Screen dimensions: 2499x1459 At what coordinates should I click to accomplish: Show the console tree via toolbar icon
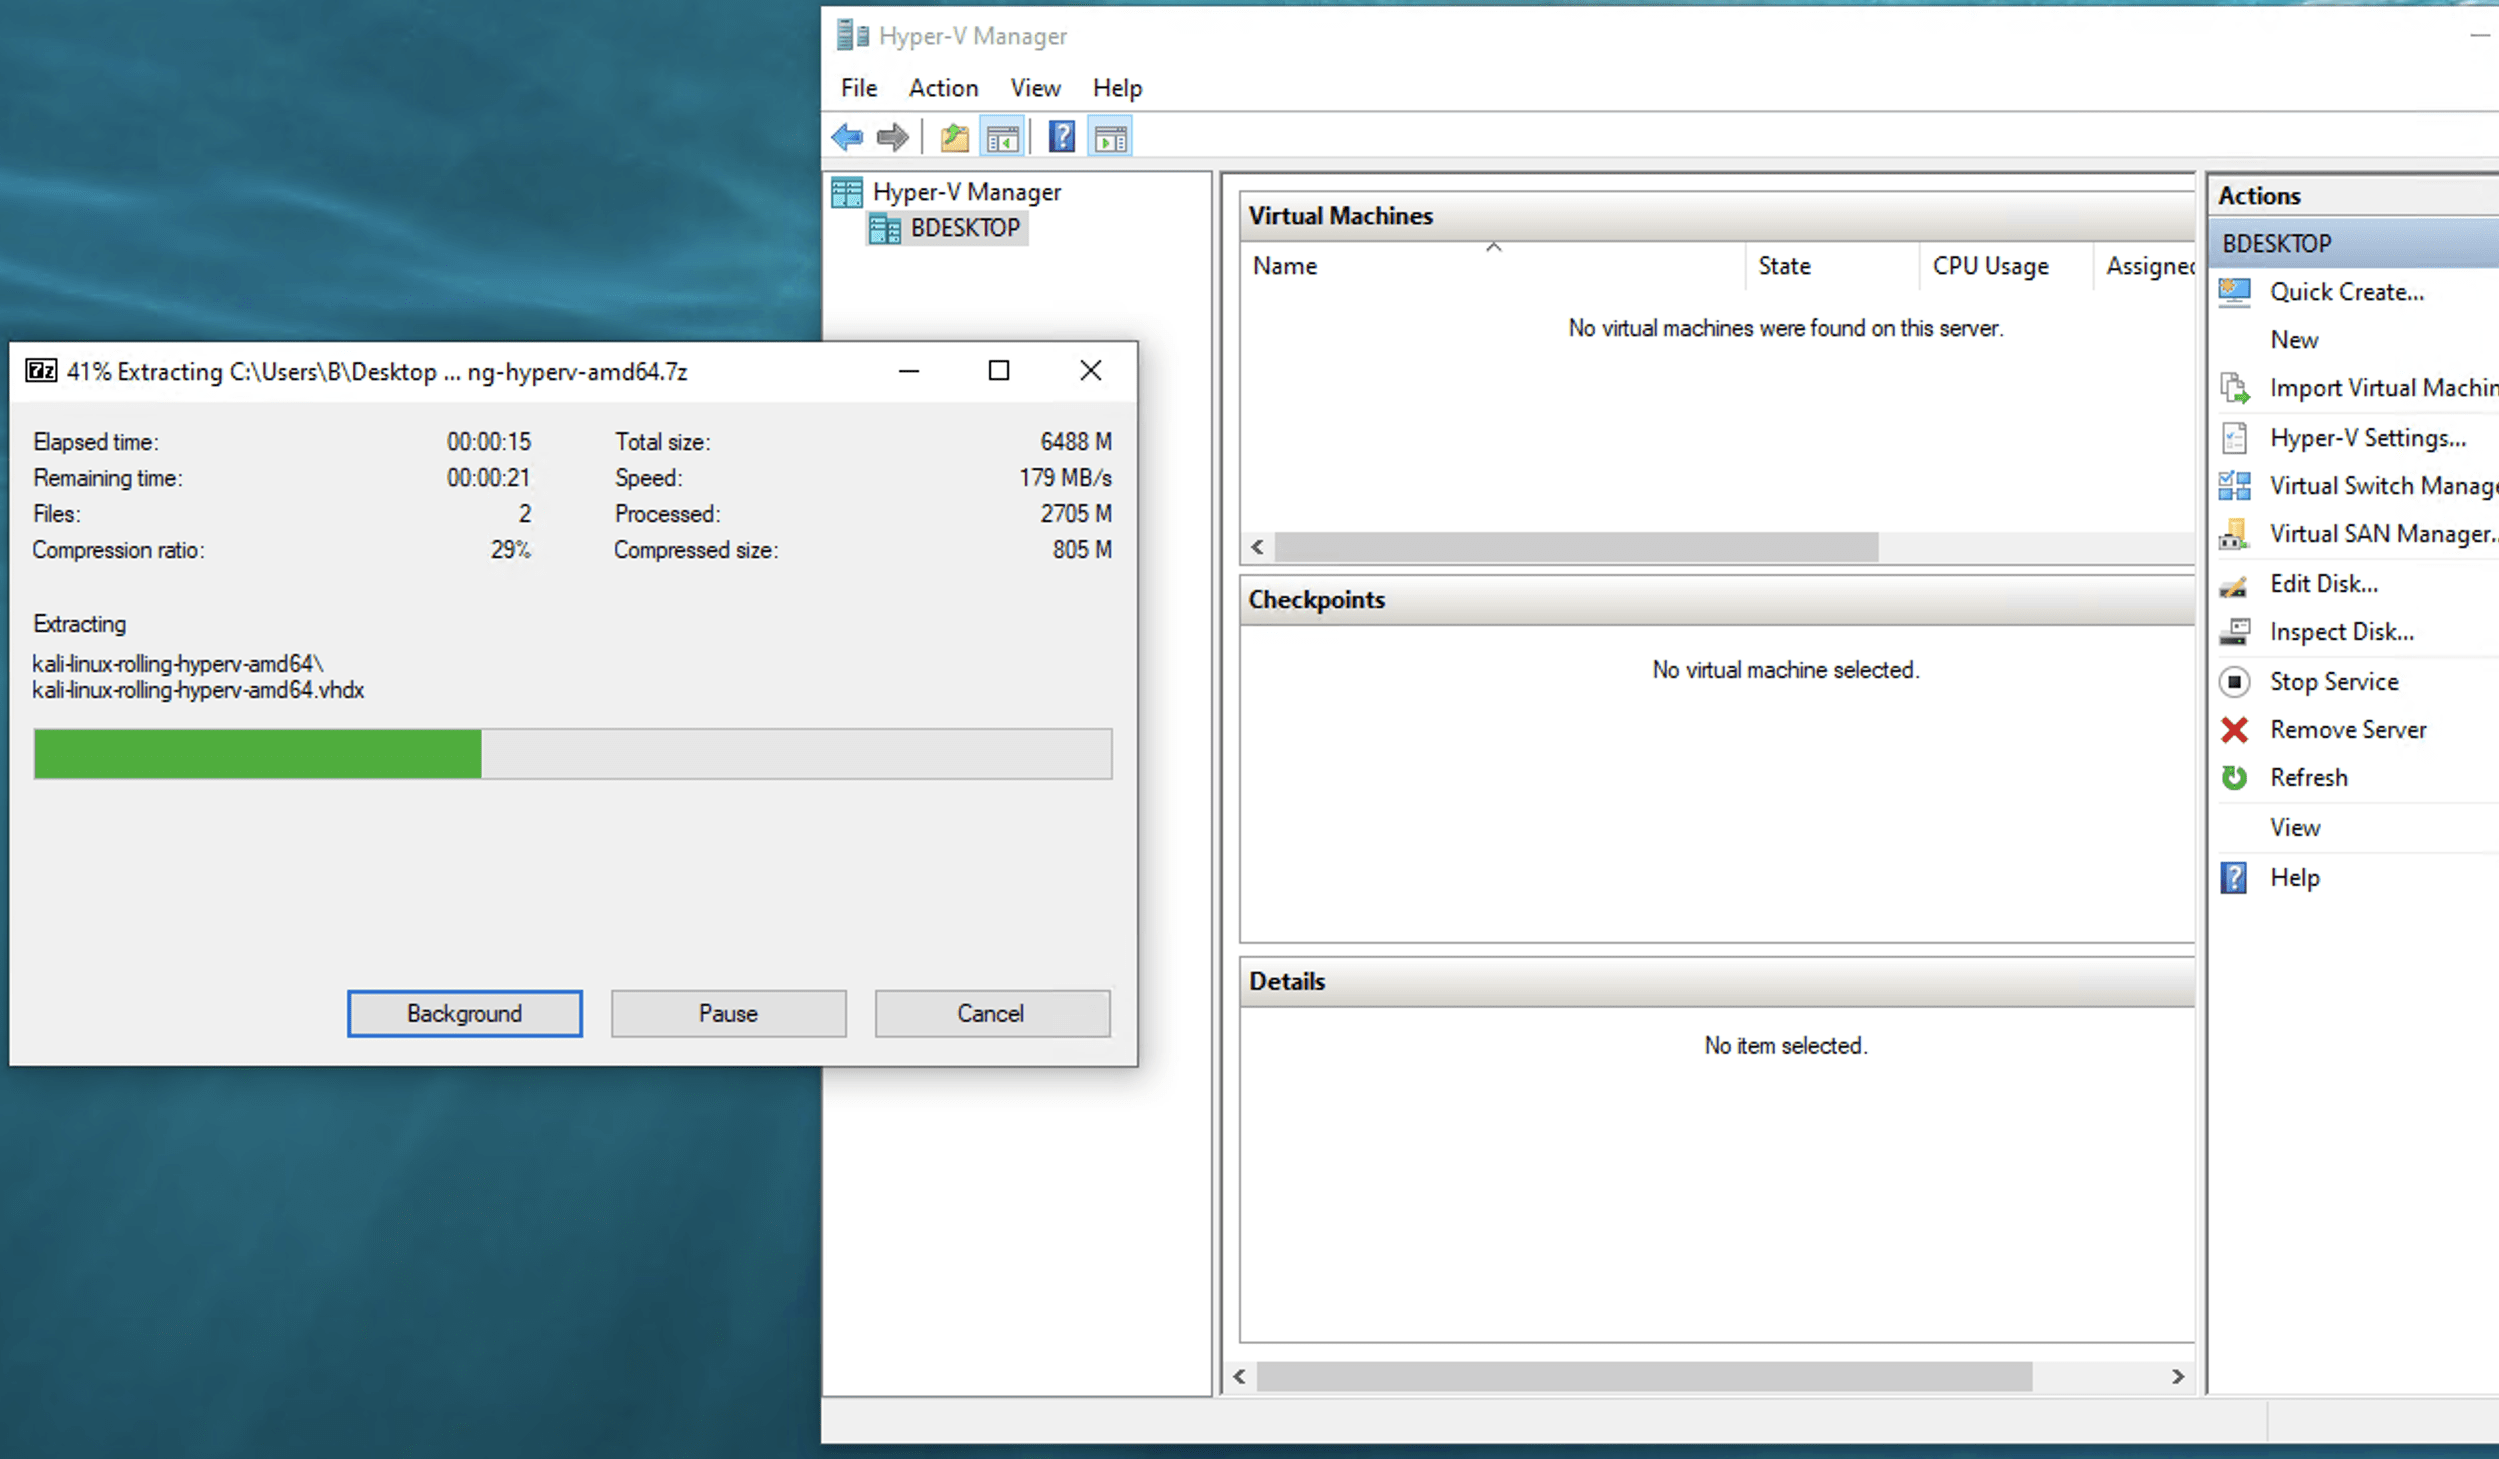click(1004, 136)
